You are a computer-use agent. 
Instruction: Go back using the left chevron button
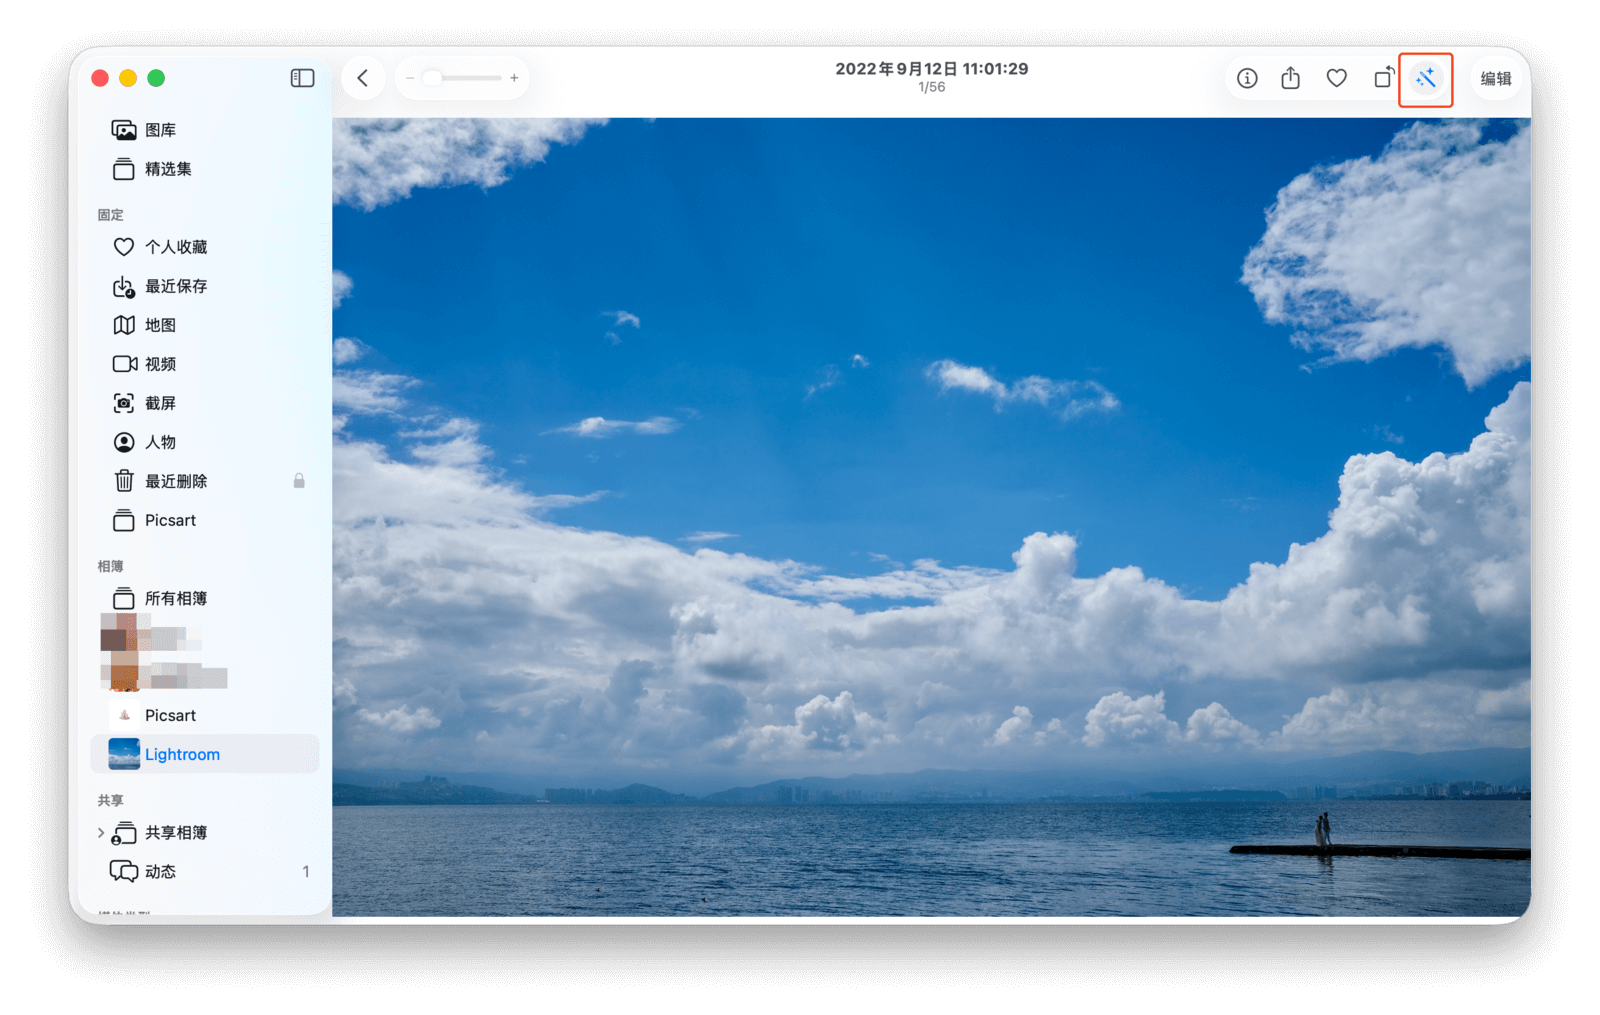[363, 78]
